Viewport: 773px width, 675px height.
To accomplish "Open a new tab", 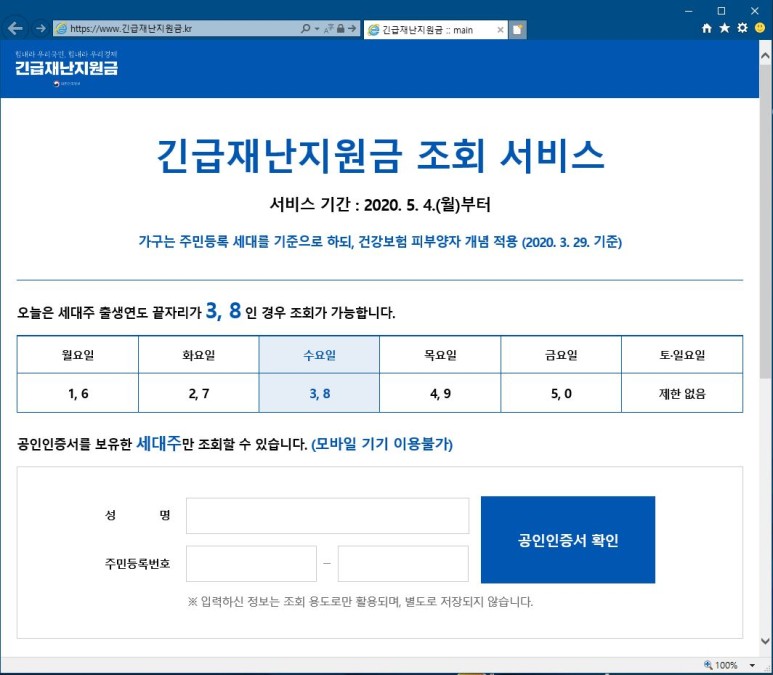I will coord(517,30).
